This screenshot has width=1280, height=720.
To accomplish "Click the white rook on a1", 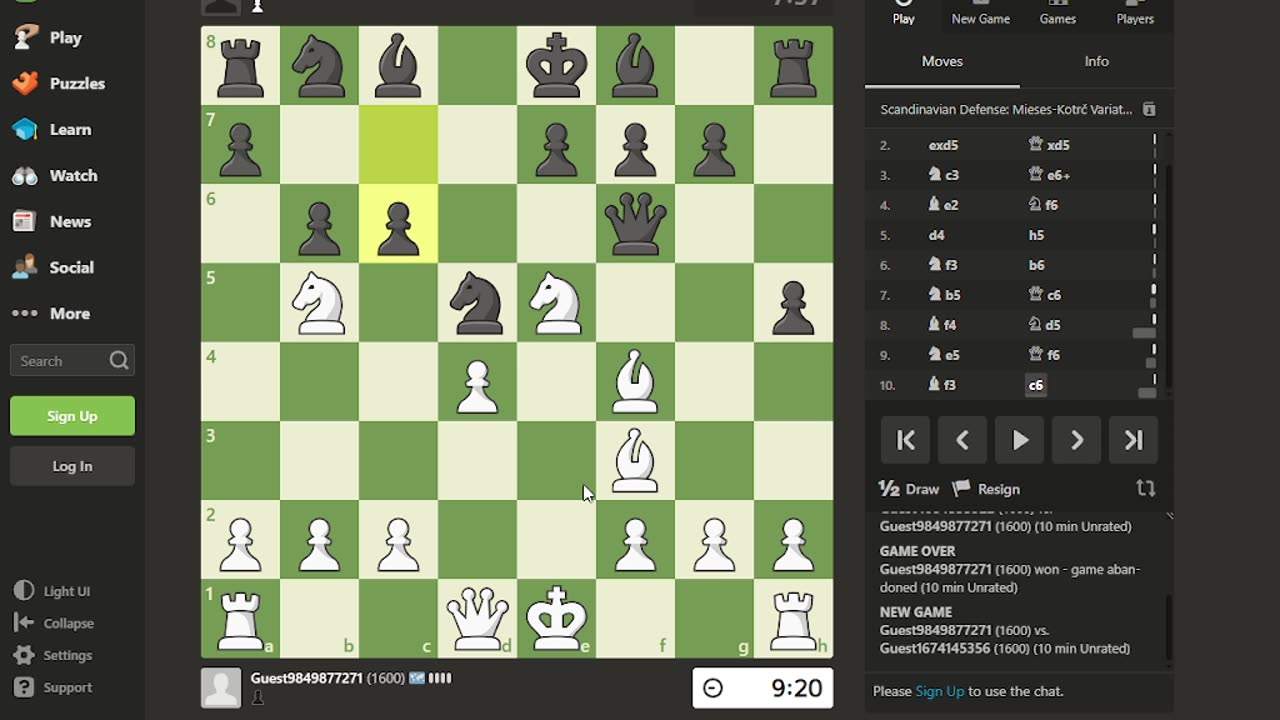I will coord(240,619).
